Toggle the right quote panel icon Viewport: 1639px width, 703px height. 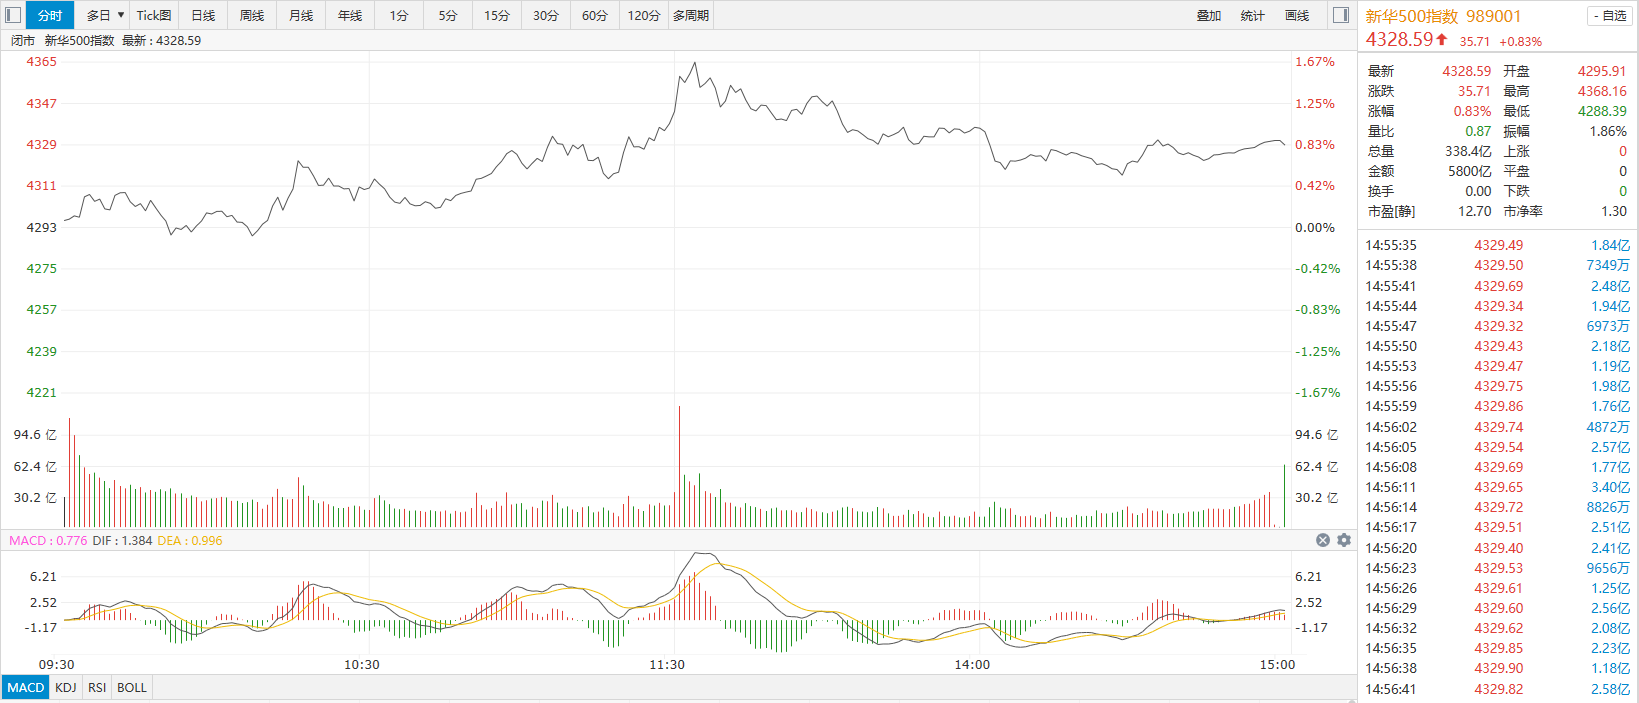click(x=1341, y=15)
